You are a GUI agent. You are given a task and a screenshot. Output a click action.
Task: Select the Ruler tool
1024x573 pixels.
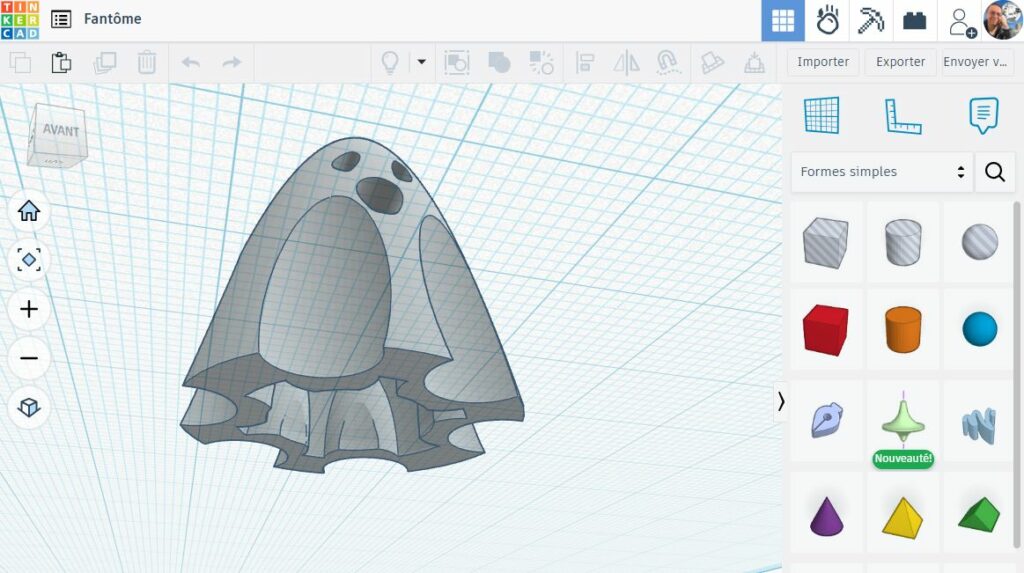pos(902,116)
